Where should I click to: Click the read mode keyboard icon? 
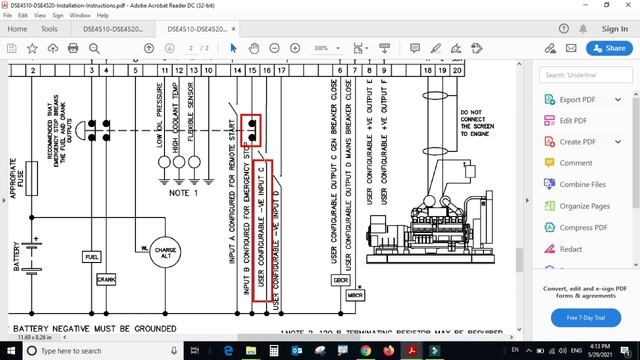pos(384,48)
